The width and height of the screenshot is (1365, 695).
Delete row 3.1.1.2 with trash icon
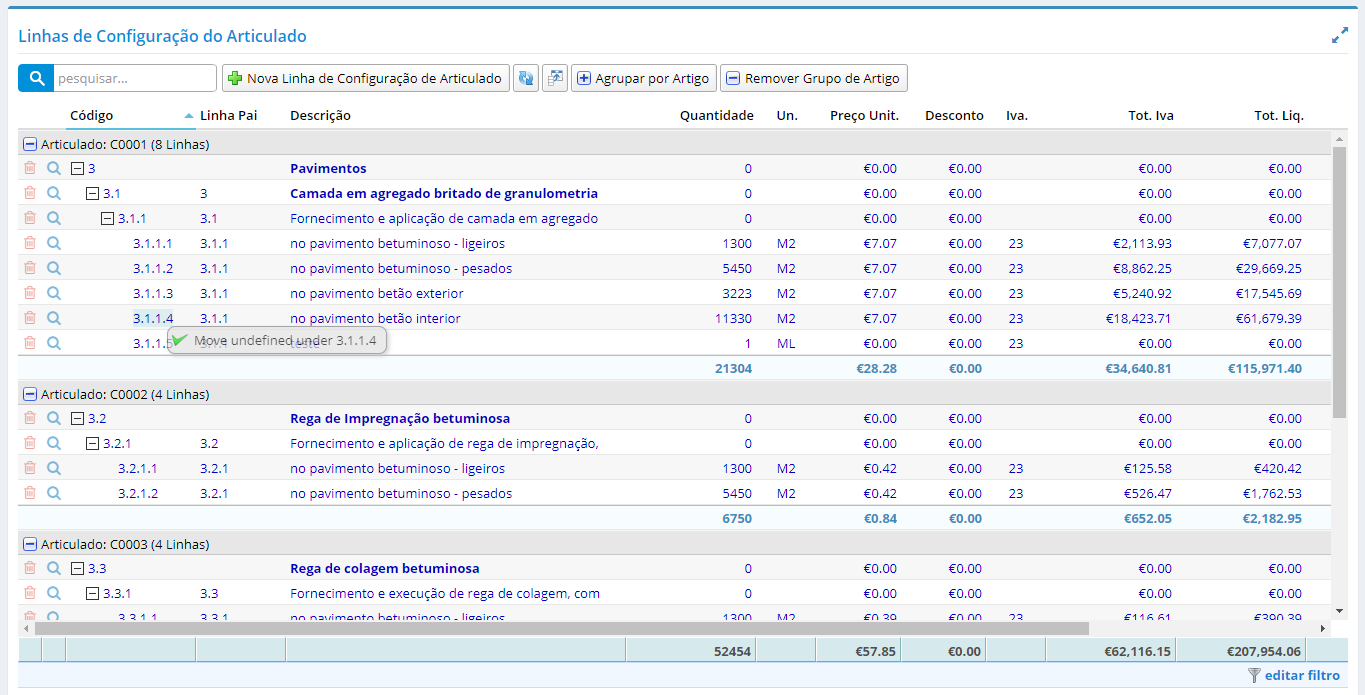point(30,268)
